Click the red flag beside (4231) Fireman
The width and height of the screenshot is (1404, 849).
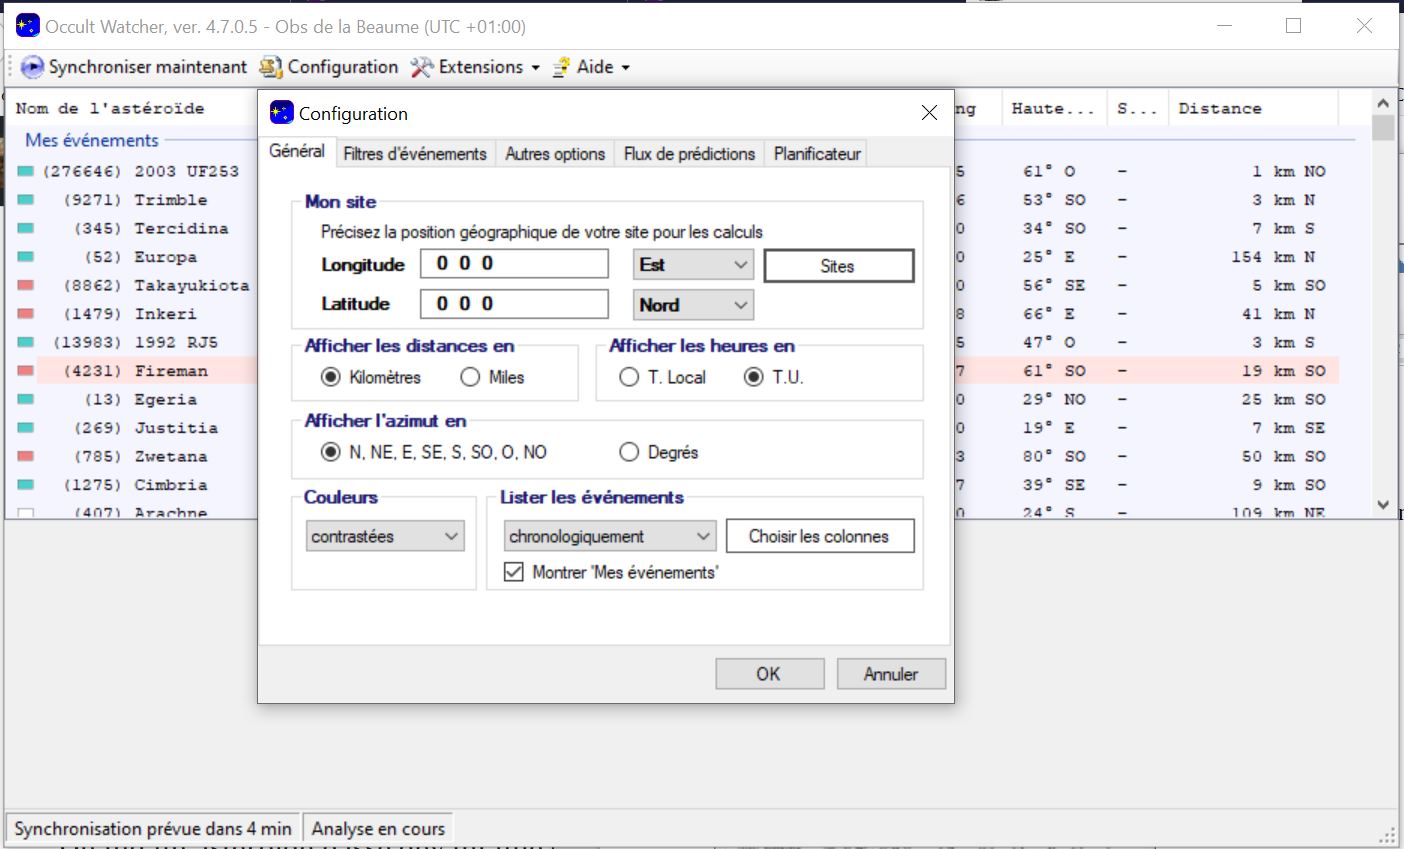pyautogui.click(x=26, y=371)
